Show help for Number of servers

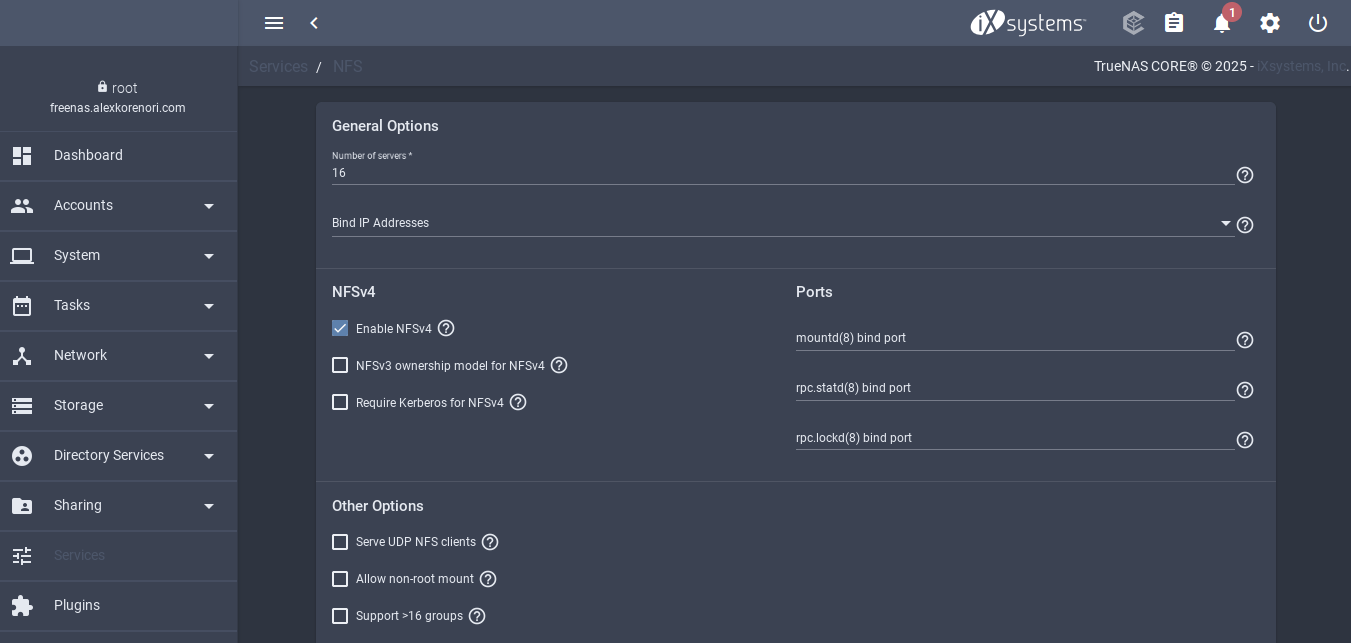pyautogui.click(x=1245, y=175)
